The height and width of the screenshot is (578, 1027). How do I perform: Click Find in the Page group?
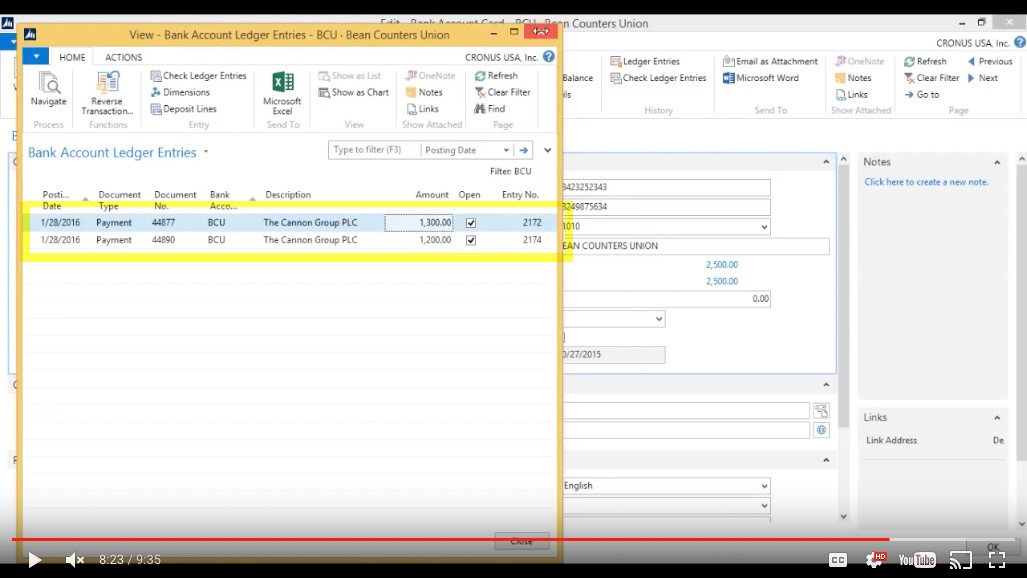tap(490, 109)
